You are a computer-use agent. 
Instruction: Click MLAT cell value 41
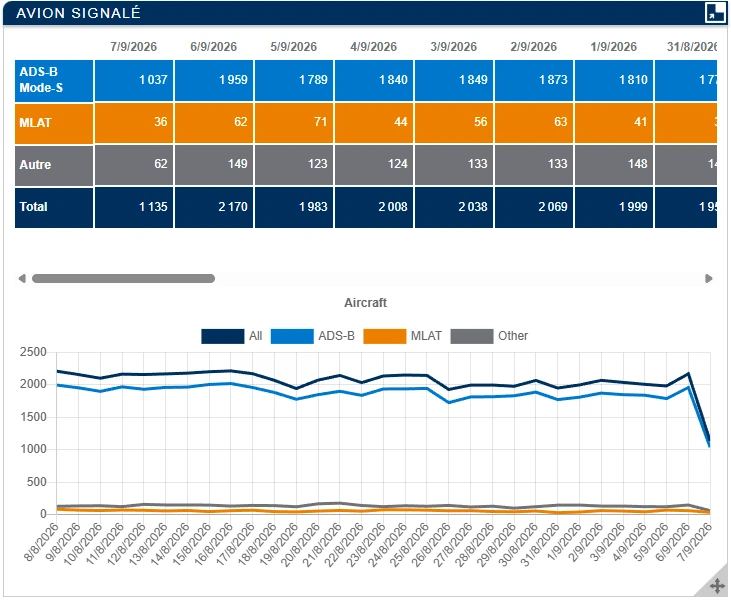[x=614, y=123]
